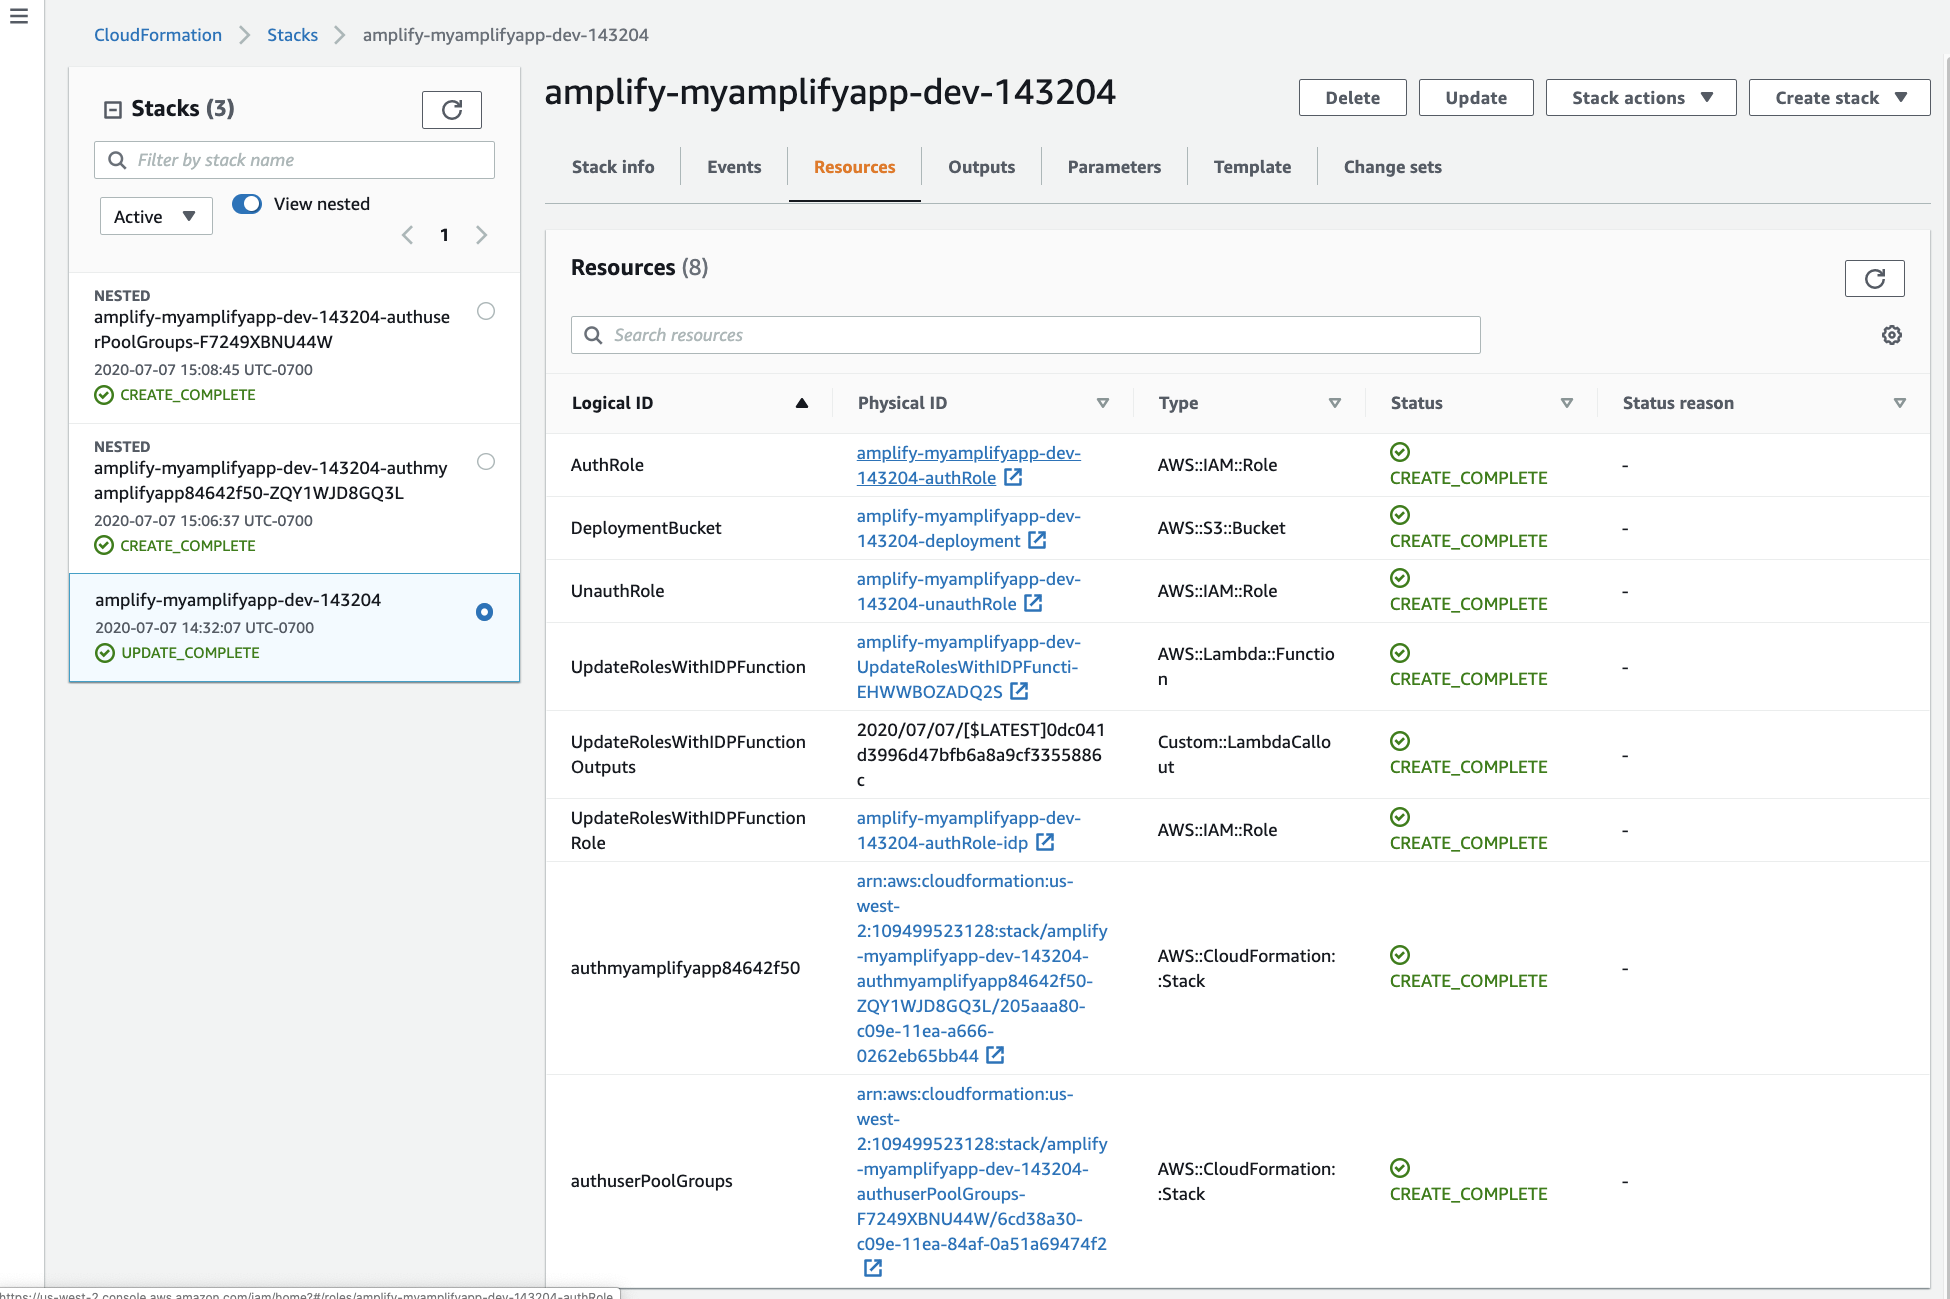Sort by Status reason column arrow
Screen dimensions: 1950x1299
pyautogui.click(x=1900, y=403)
